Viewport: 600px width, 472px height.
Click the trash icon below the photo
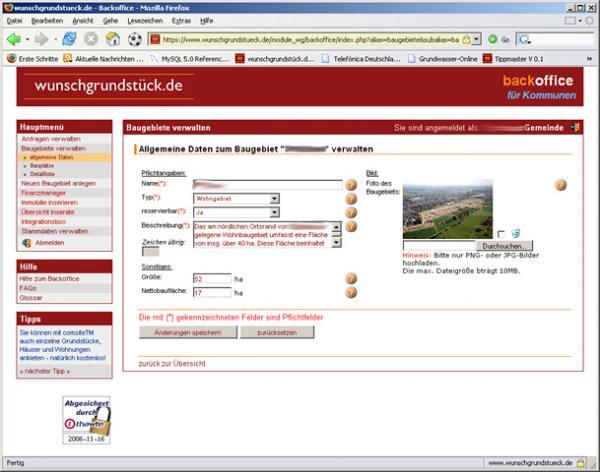pos(516,233)
